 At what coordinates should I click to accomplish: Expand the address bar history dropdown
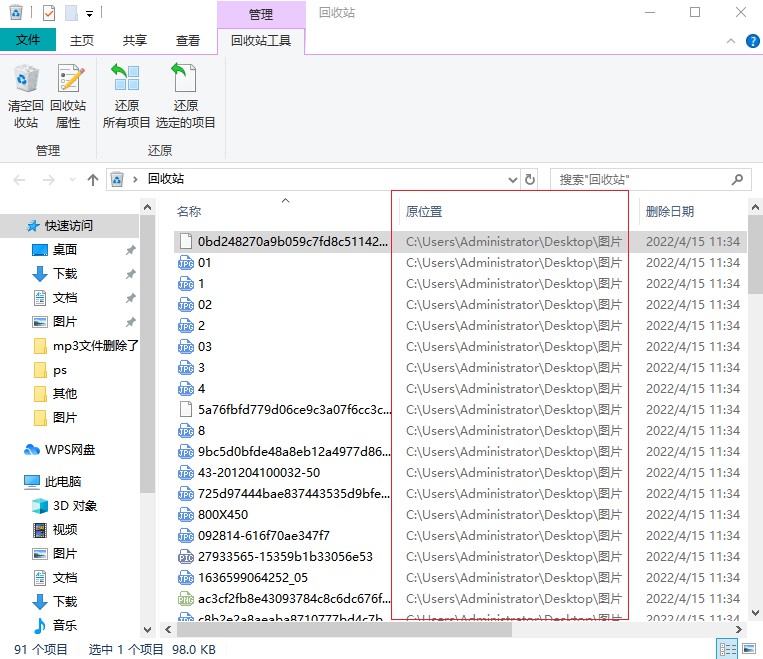(x=512, y=180)
